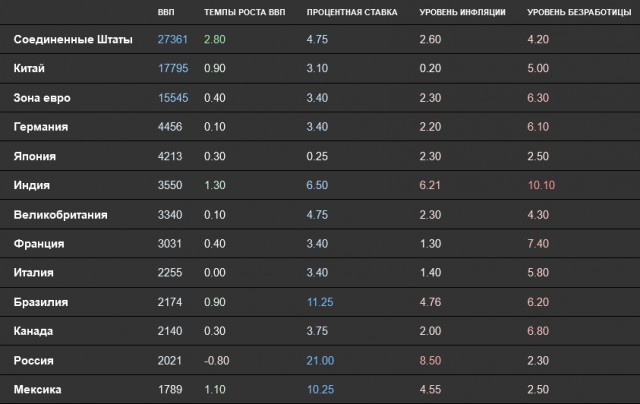
Task: Click the УРОВЕНЬ БЕЗРАБОТИЦЫ column header
Action: 579,12
